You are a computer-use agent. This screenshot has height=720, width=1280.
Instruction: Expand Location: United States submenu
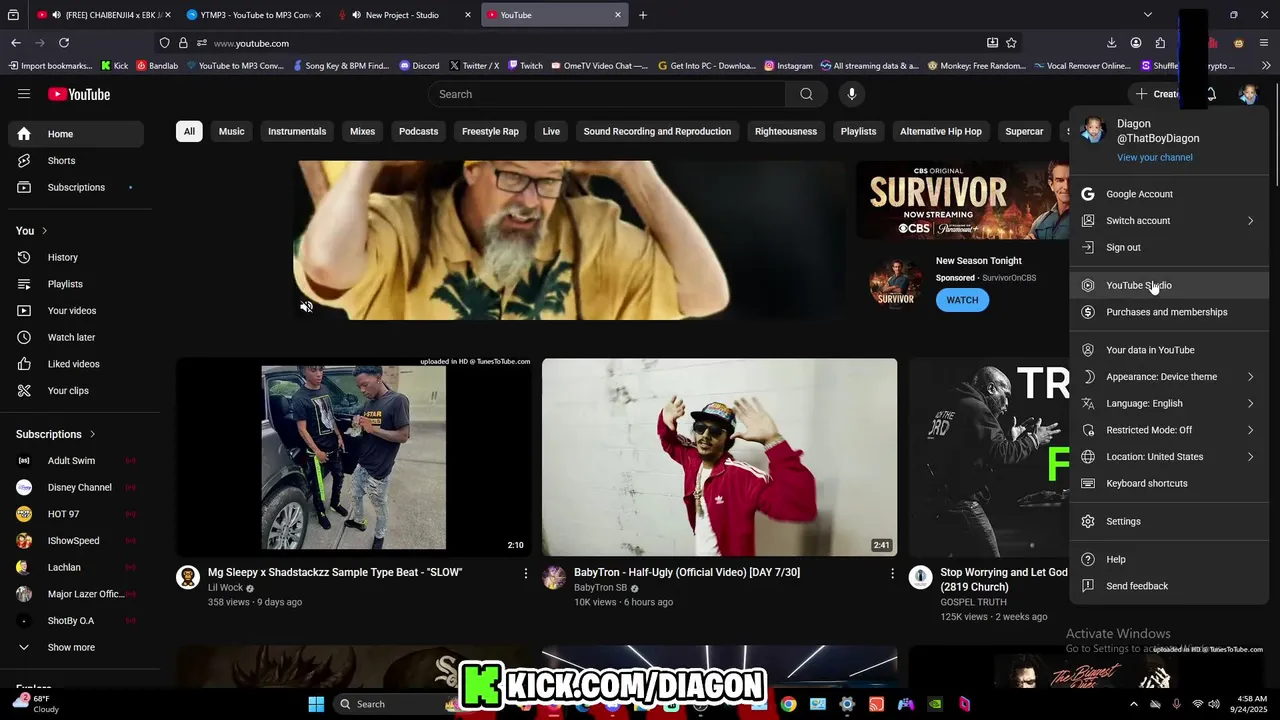[1169, 457]
